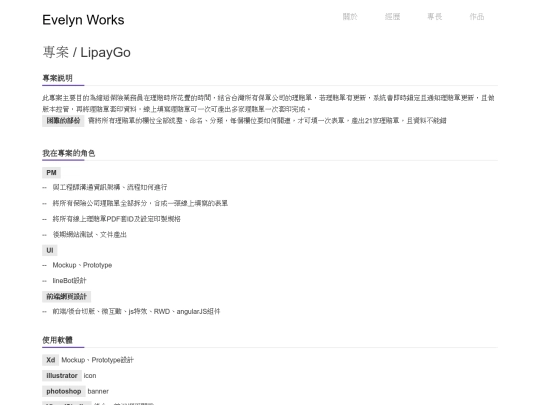Open the 經歷 navigation link
Image resolution: width=540 pixels, height=405 pixels.
click(x=392, y=17)
